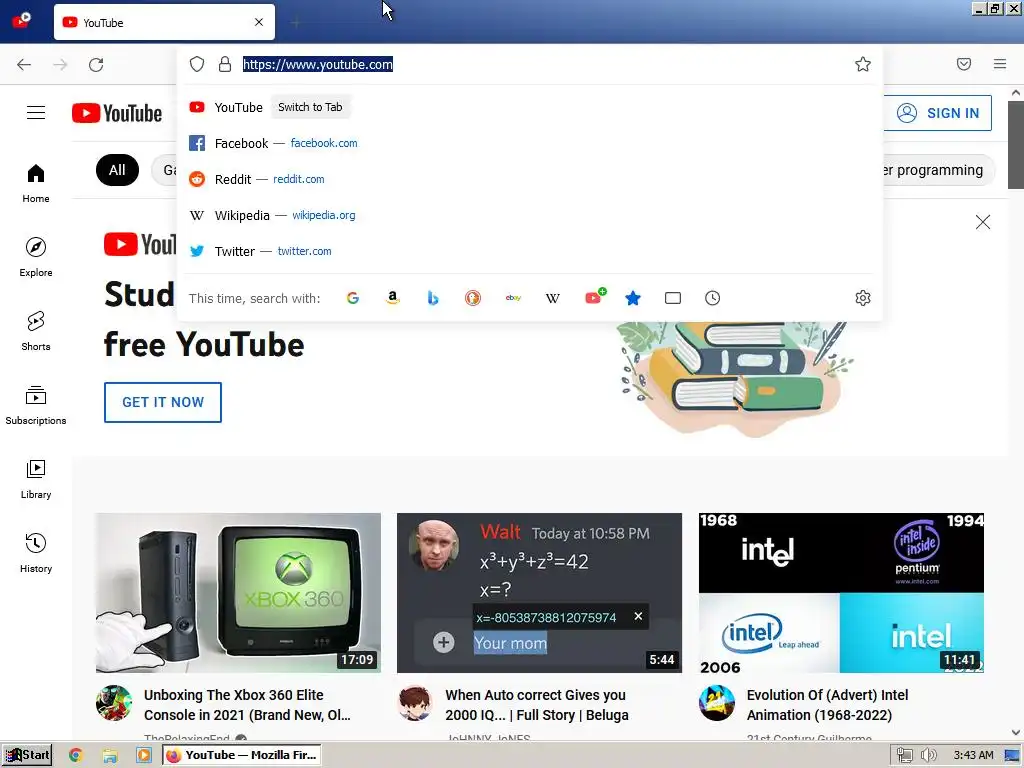This screenshot has height=768, width=1024.
Task: Open the tracking protection shield icon
Action: (x=197, y=64)
